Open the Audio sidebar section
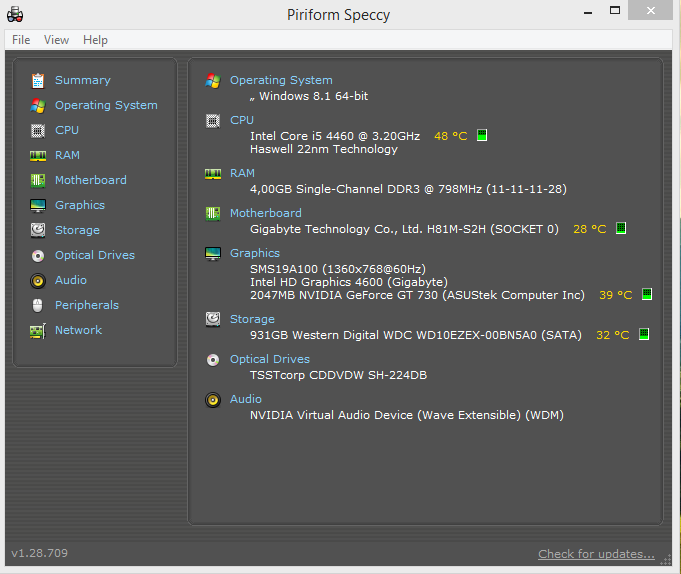 (71, 280)
